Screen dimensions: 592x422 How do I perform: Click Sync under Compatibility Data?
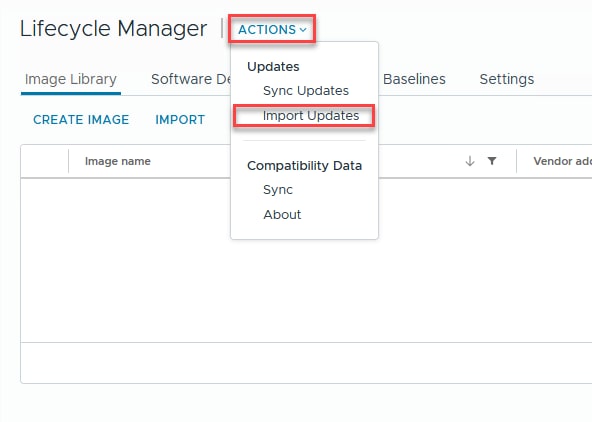tap(278, 189)
